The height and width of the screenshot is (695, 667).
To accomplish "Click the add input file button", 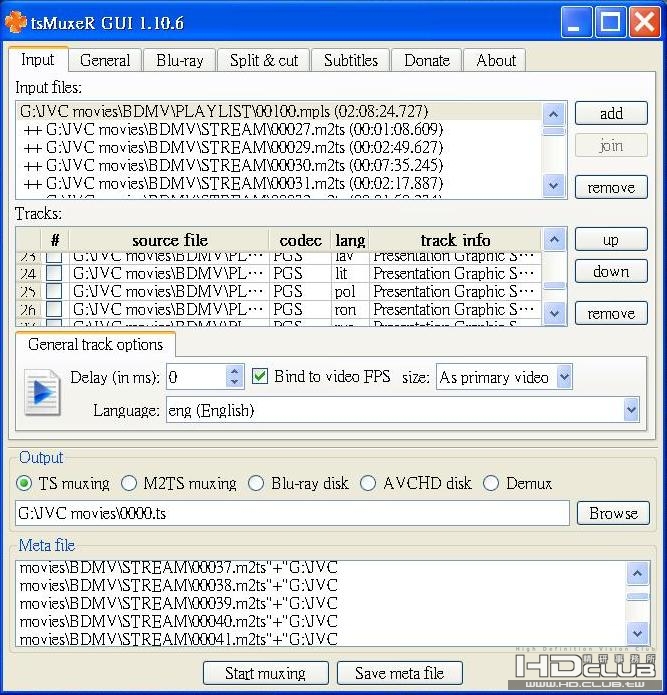I will (611, 113).
